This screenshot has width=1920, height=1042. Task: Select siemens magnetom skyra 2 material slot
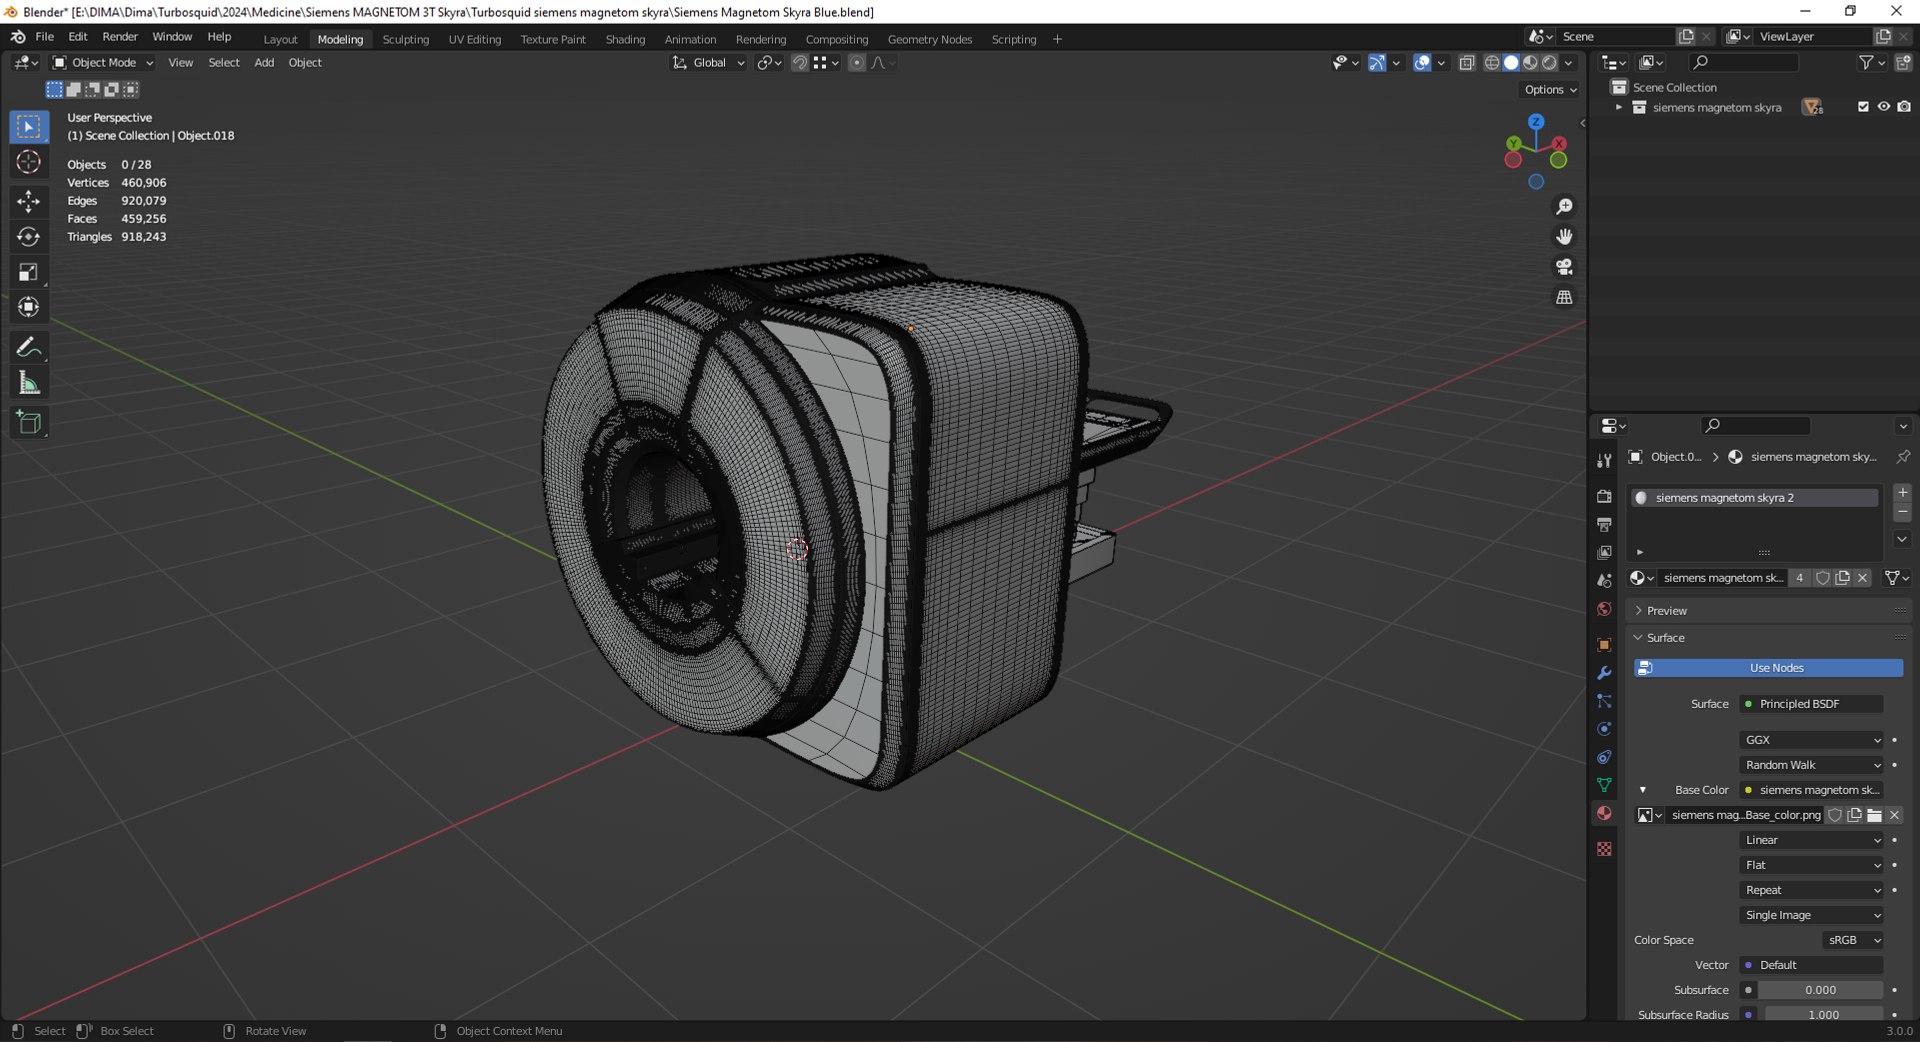click(x=1755, y=498)
